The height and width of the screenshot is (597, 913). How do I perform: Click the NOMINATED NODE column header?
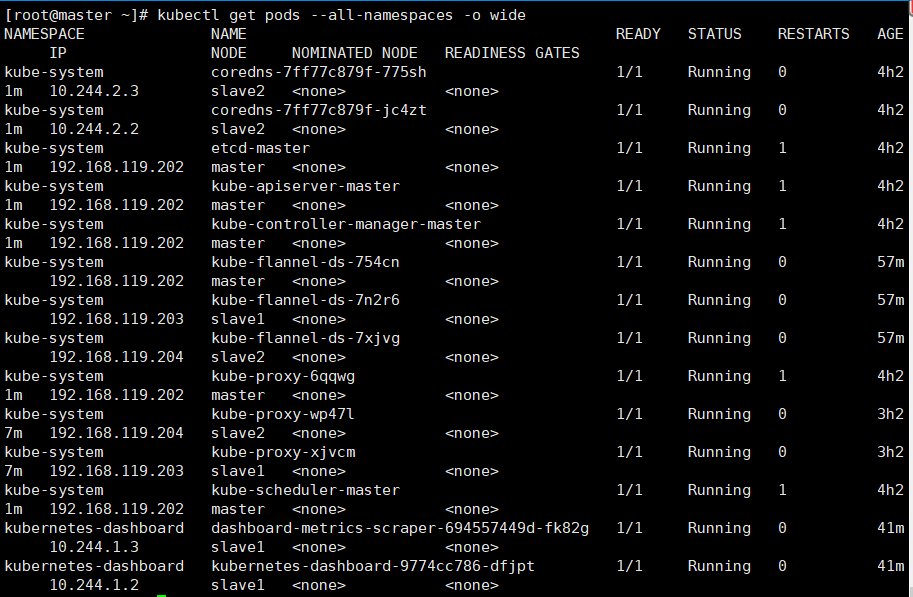(x=355, y=53)
